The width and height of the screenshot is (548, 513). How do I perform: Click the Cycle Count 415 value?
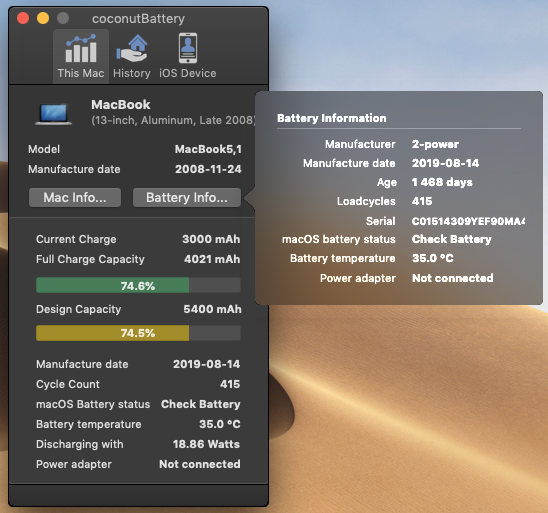click(x=230, y=384)
